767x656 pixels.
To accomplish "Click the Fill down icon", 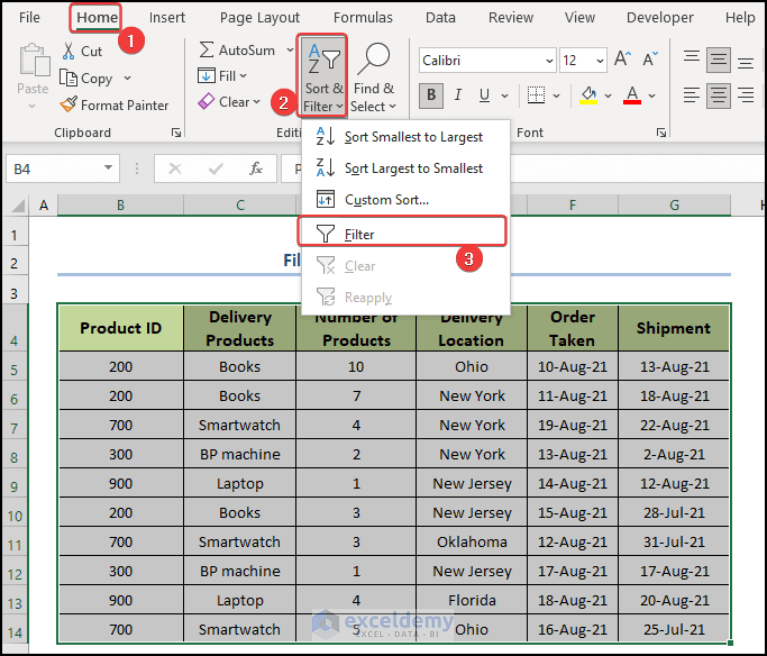I will click(x=206, y=76).
